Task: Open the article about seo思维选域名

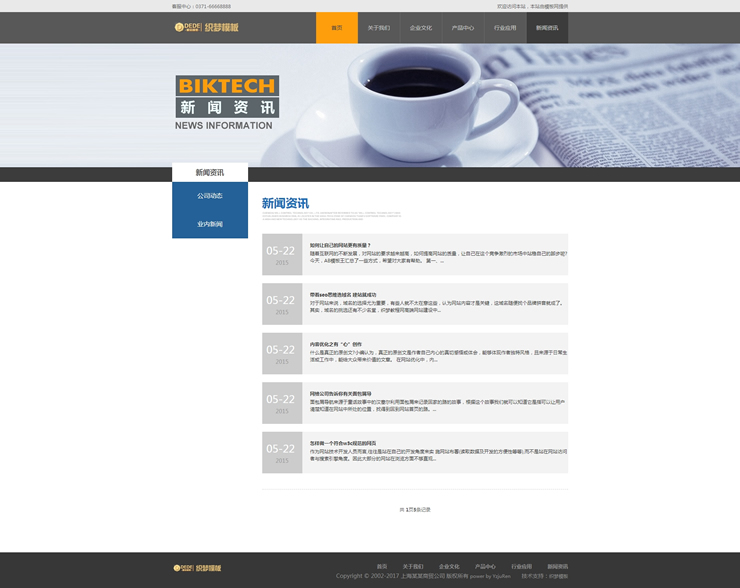Action: 343,295
